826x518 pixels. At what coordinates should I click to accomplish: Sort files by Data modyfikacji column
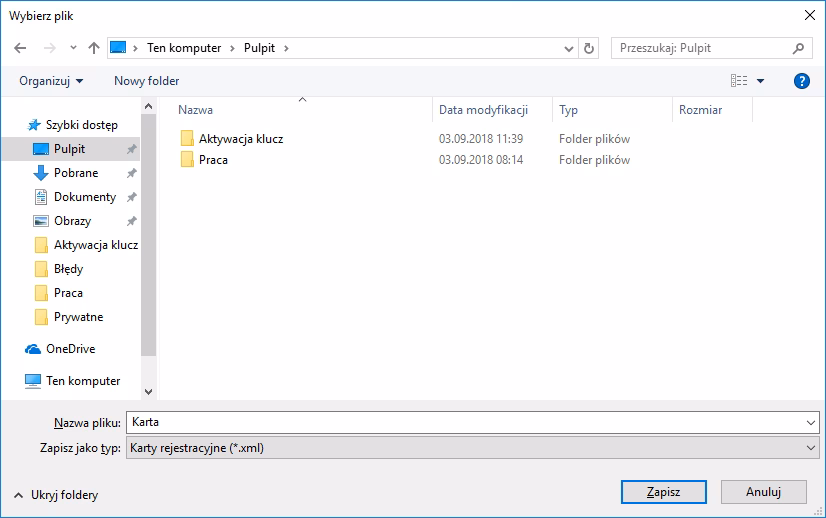(482, 110)
